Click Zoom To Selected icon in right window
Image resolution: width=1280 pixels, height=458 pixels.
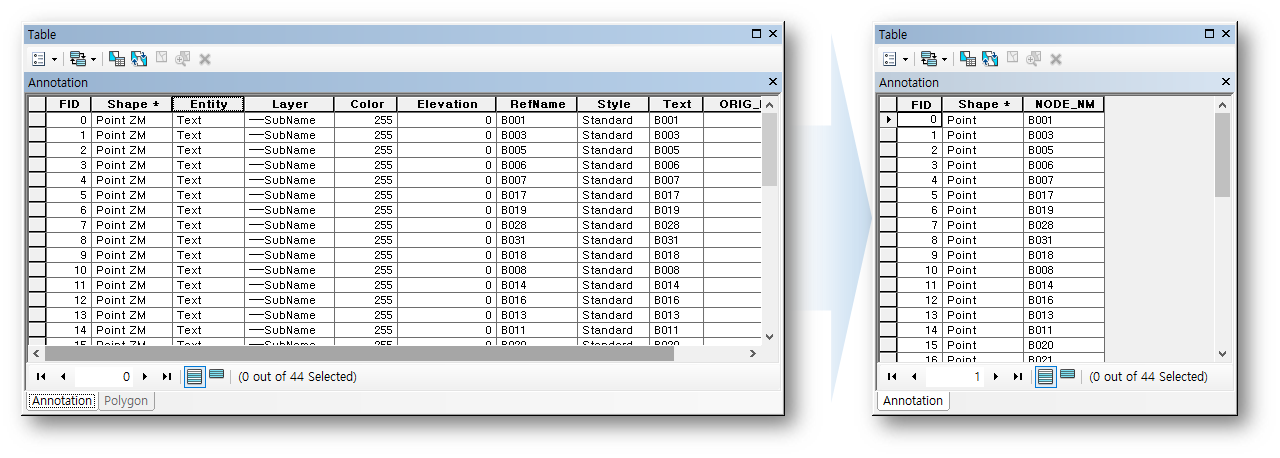(1033, 59)
